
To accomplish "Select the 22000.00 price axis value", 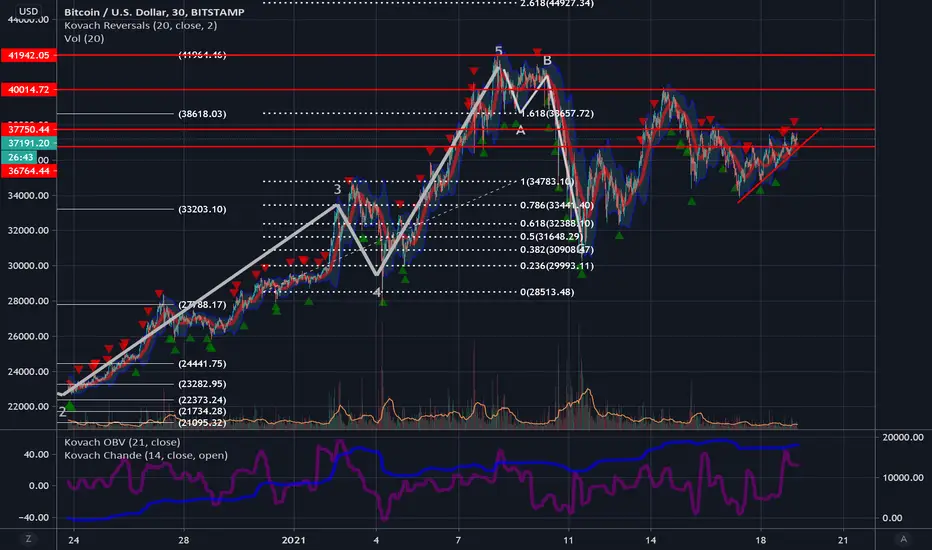I will [x=28, y=407].
